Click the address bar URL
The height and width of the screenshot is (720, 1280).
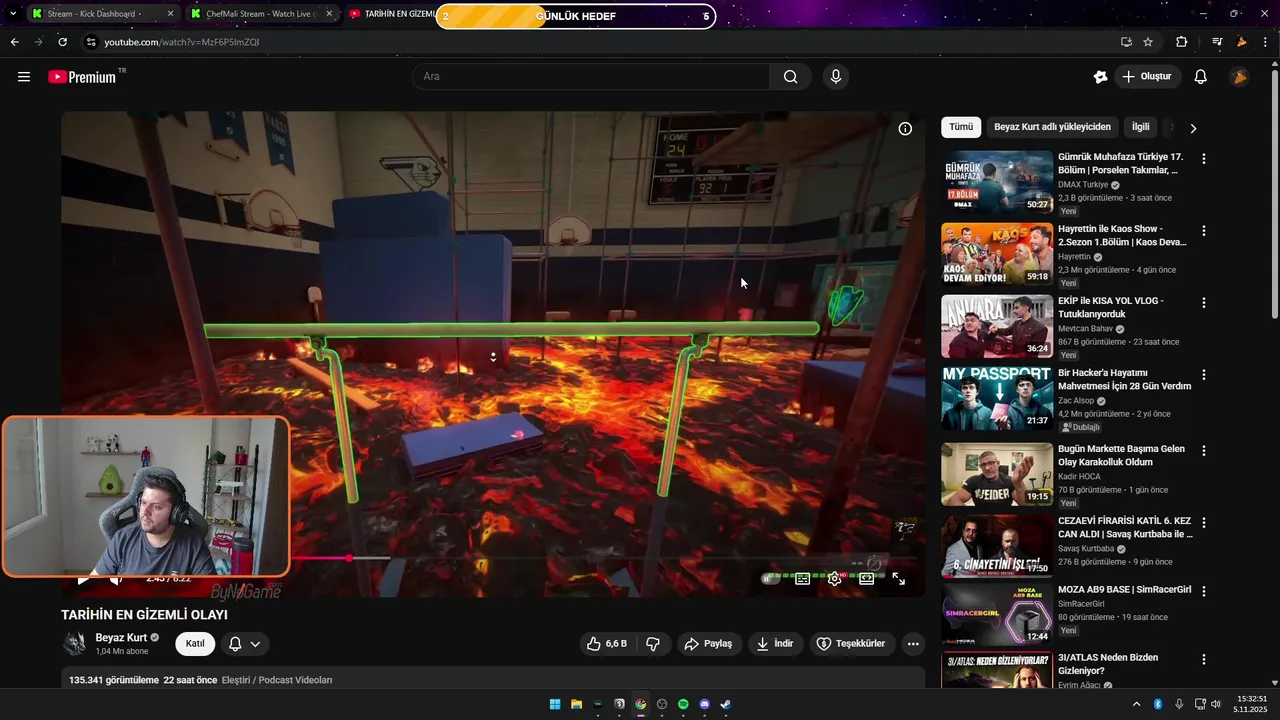[182, 42]
